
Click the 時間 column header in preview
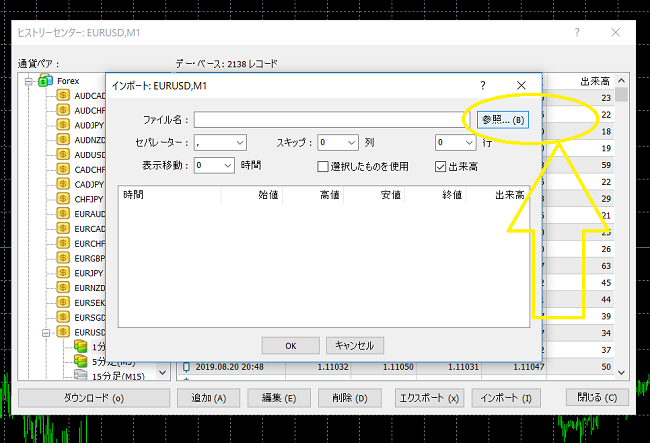[x=133, y=196]
